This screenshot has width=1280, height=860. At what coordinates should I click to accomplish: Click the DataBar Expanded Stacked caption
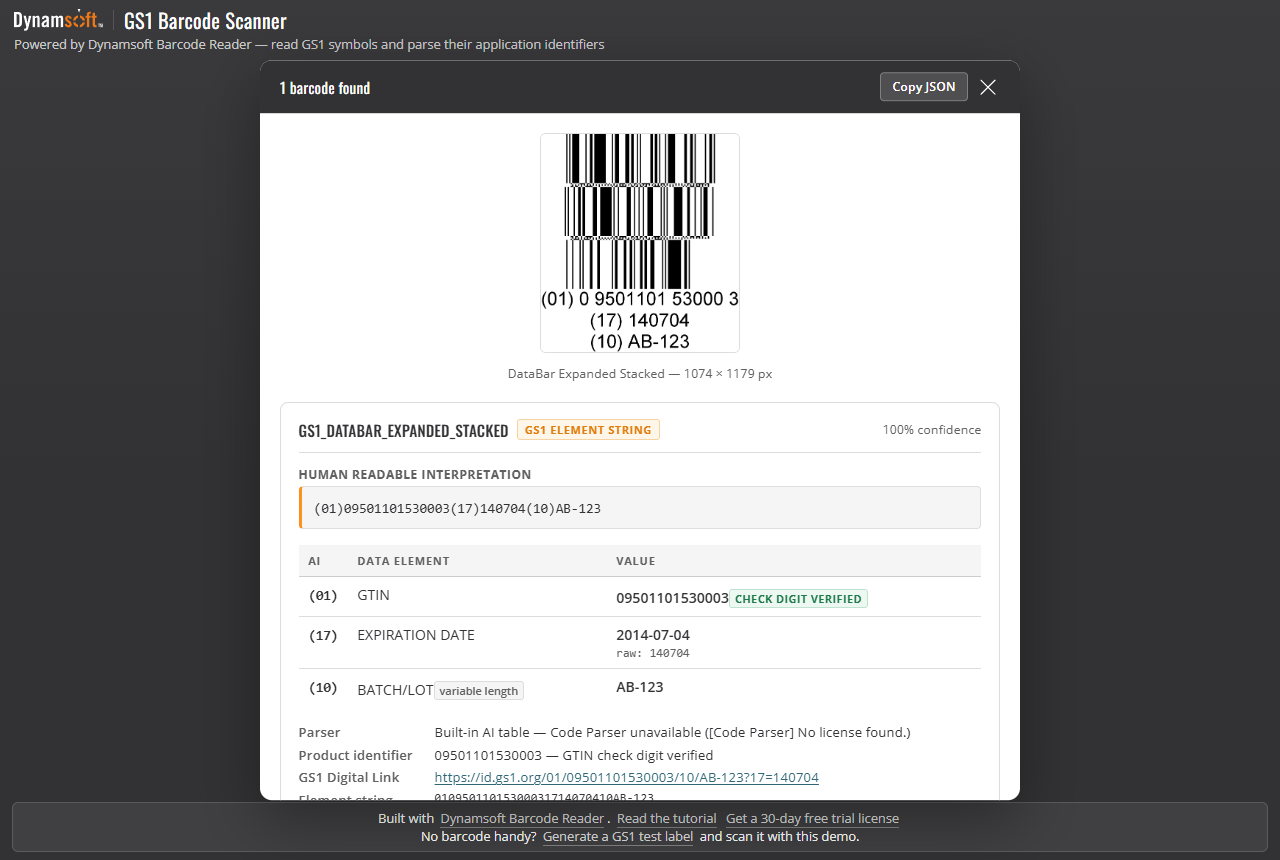coord(640,374)
